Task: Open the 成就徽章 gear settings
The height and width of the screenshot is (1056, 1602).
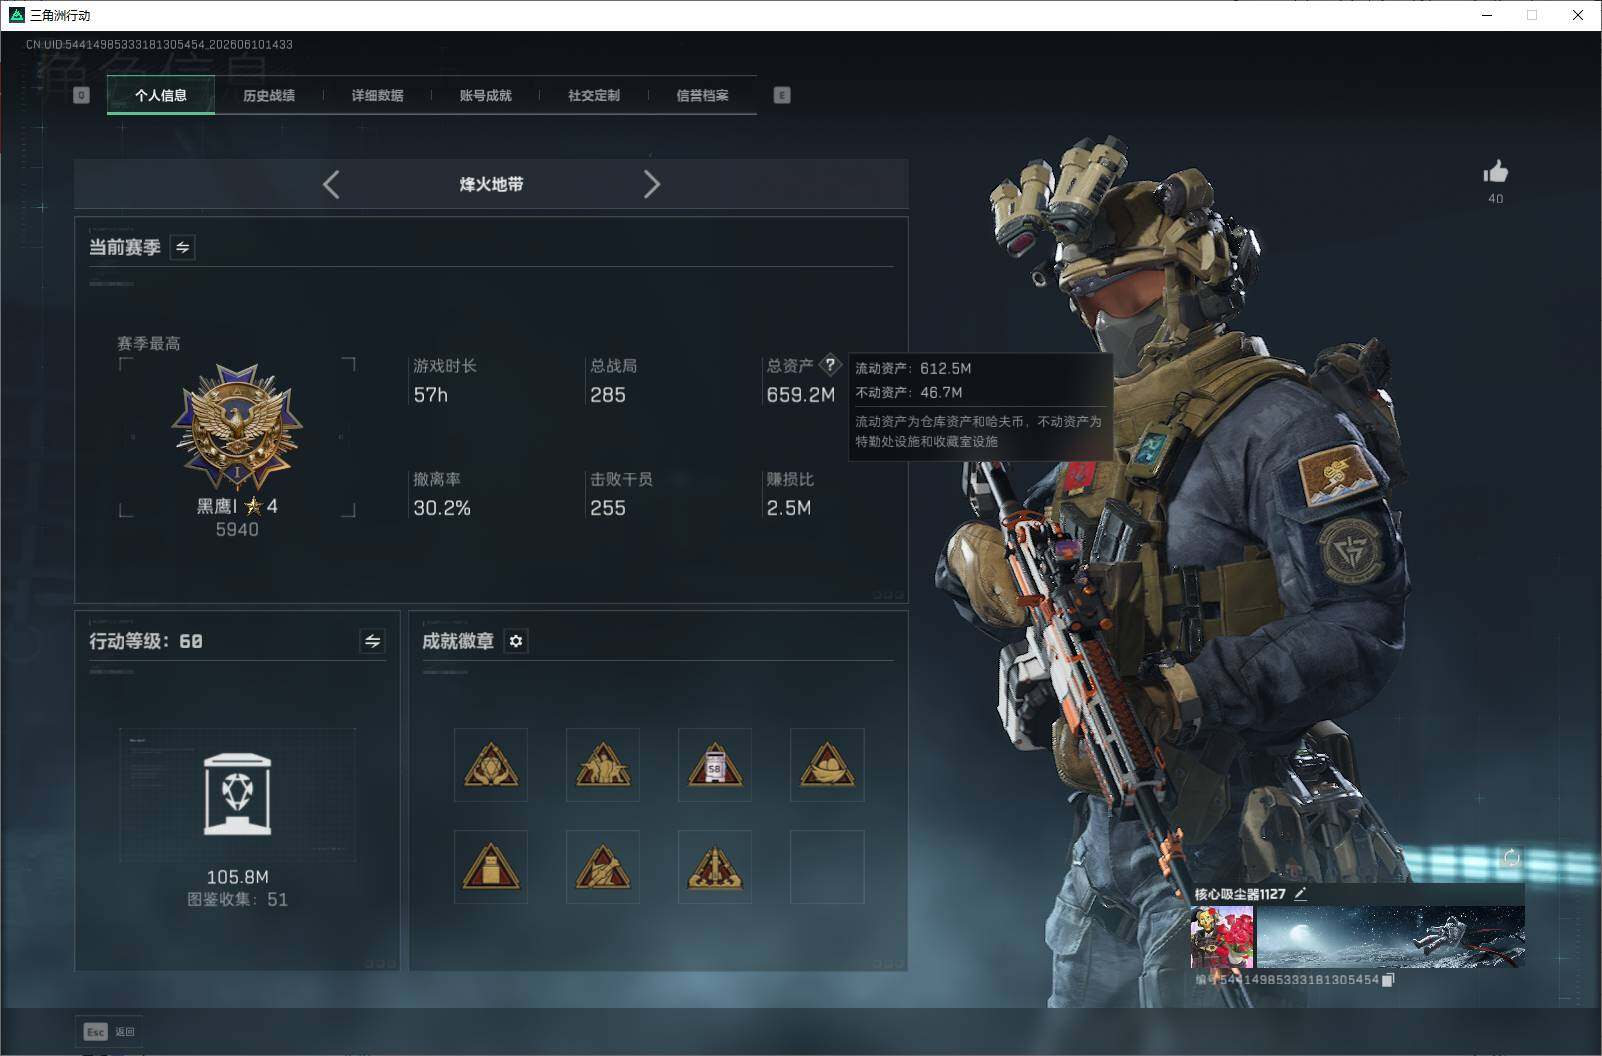Action: [516, 641]
